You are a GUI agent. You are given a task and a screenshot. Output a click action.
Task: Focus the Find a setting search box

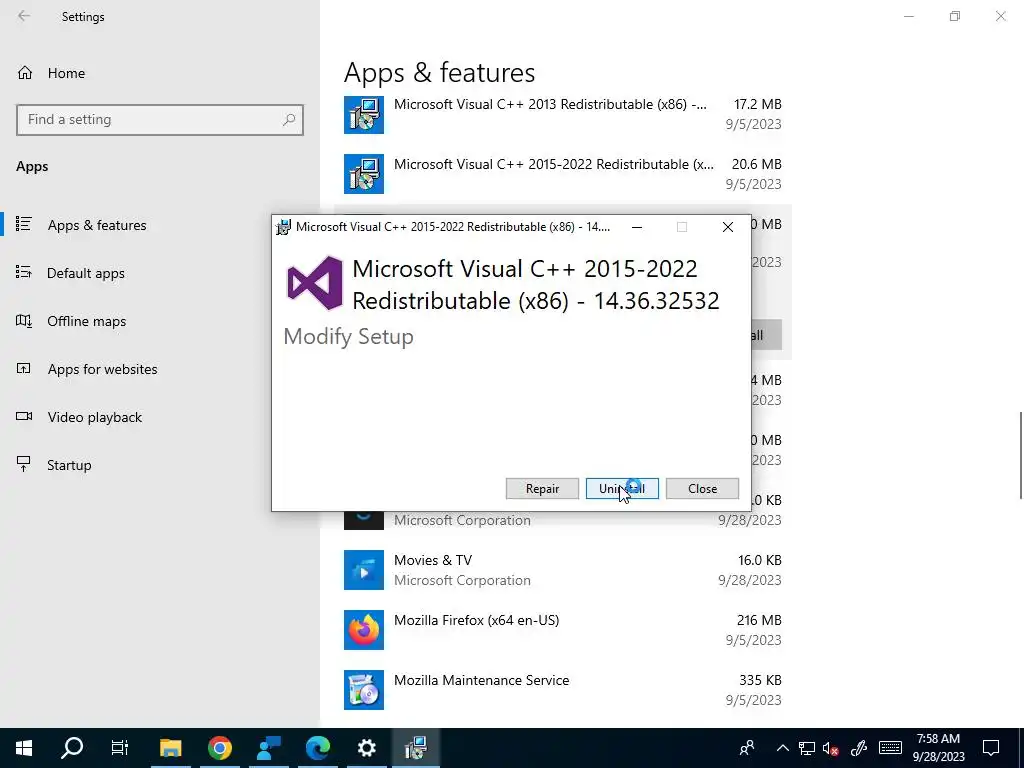[x=160, y=120]
